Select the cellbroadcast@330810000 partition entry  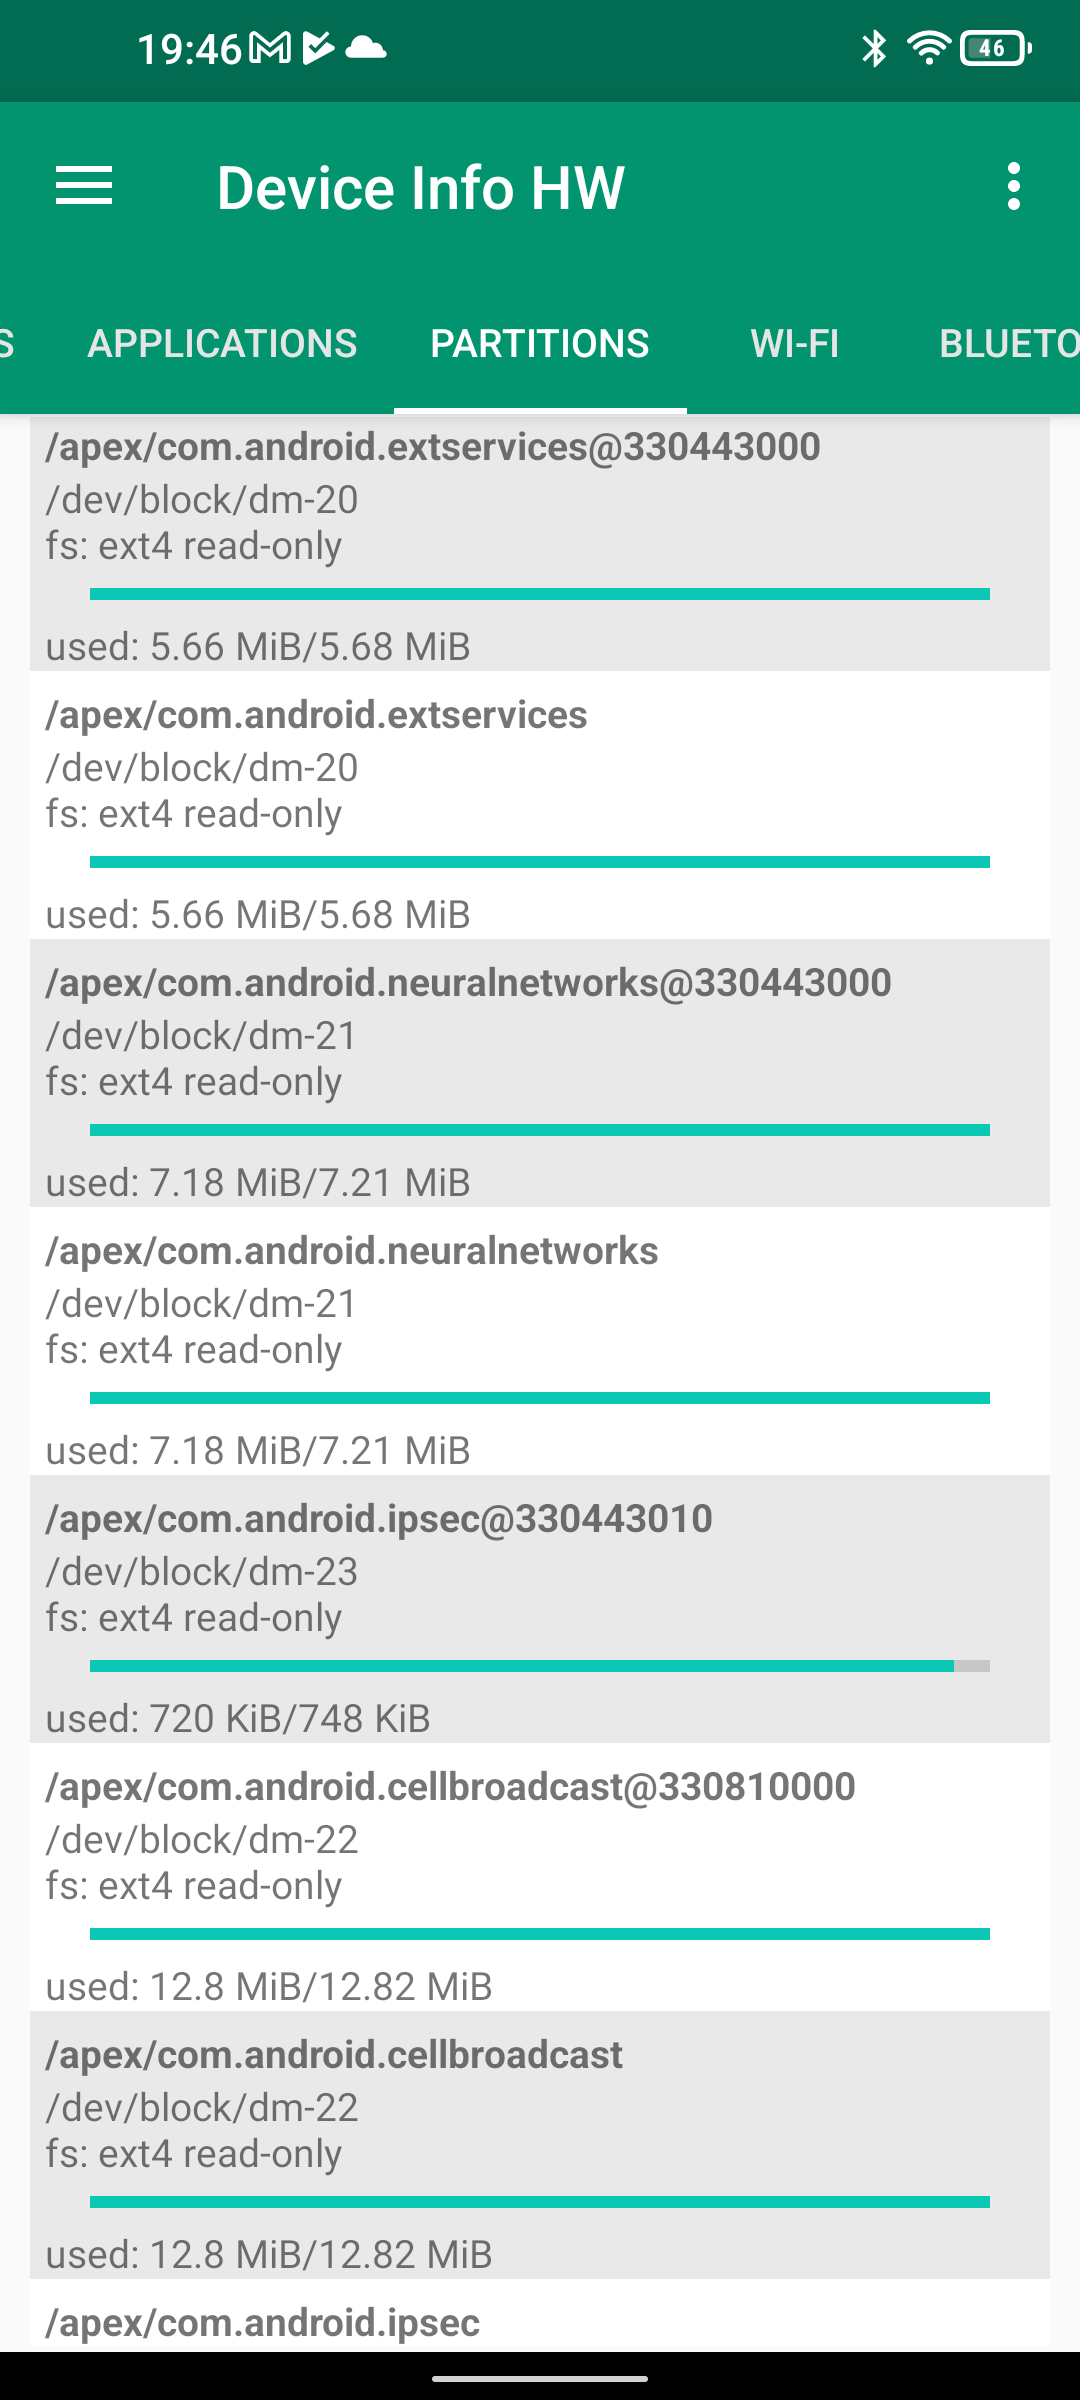(540, 1876)
